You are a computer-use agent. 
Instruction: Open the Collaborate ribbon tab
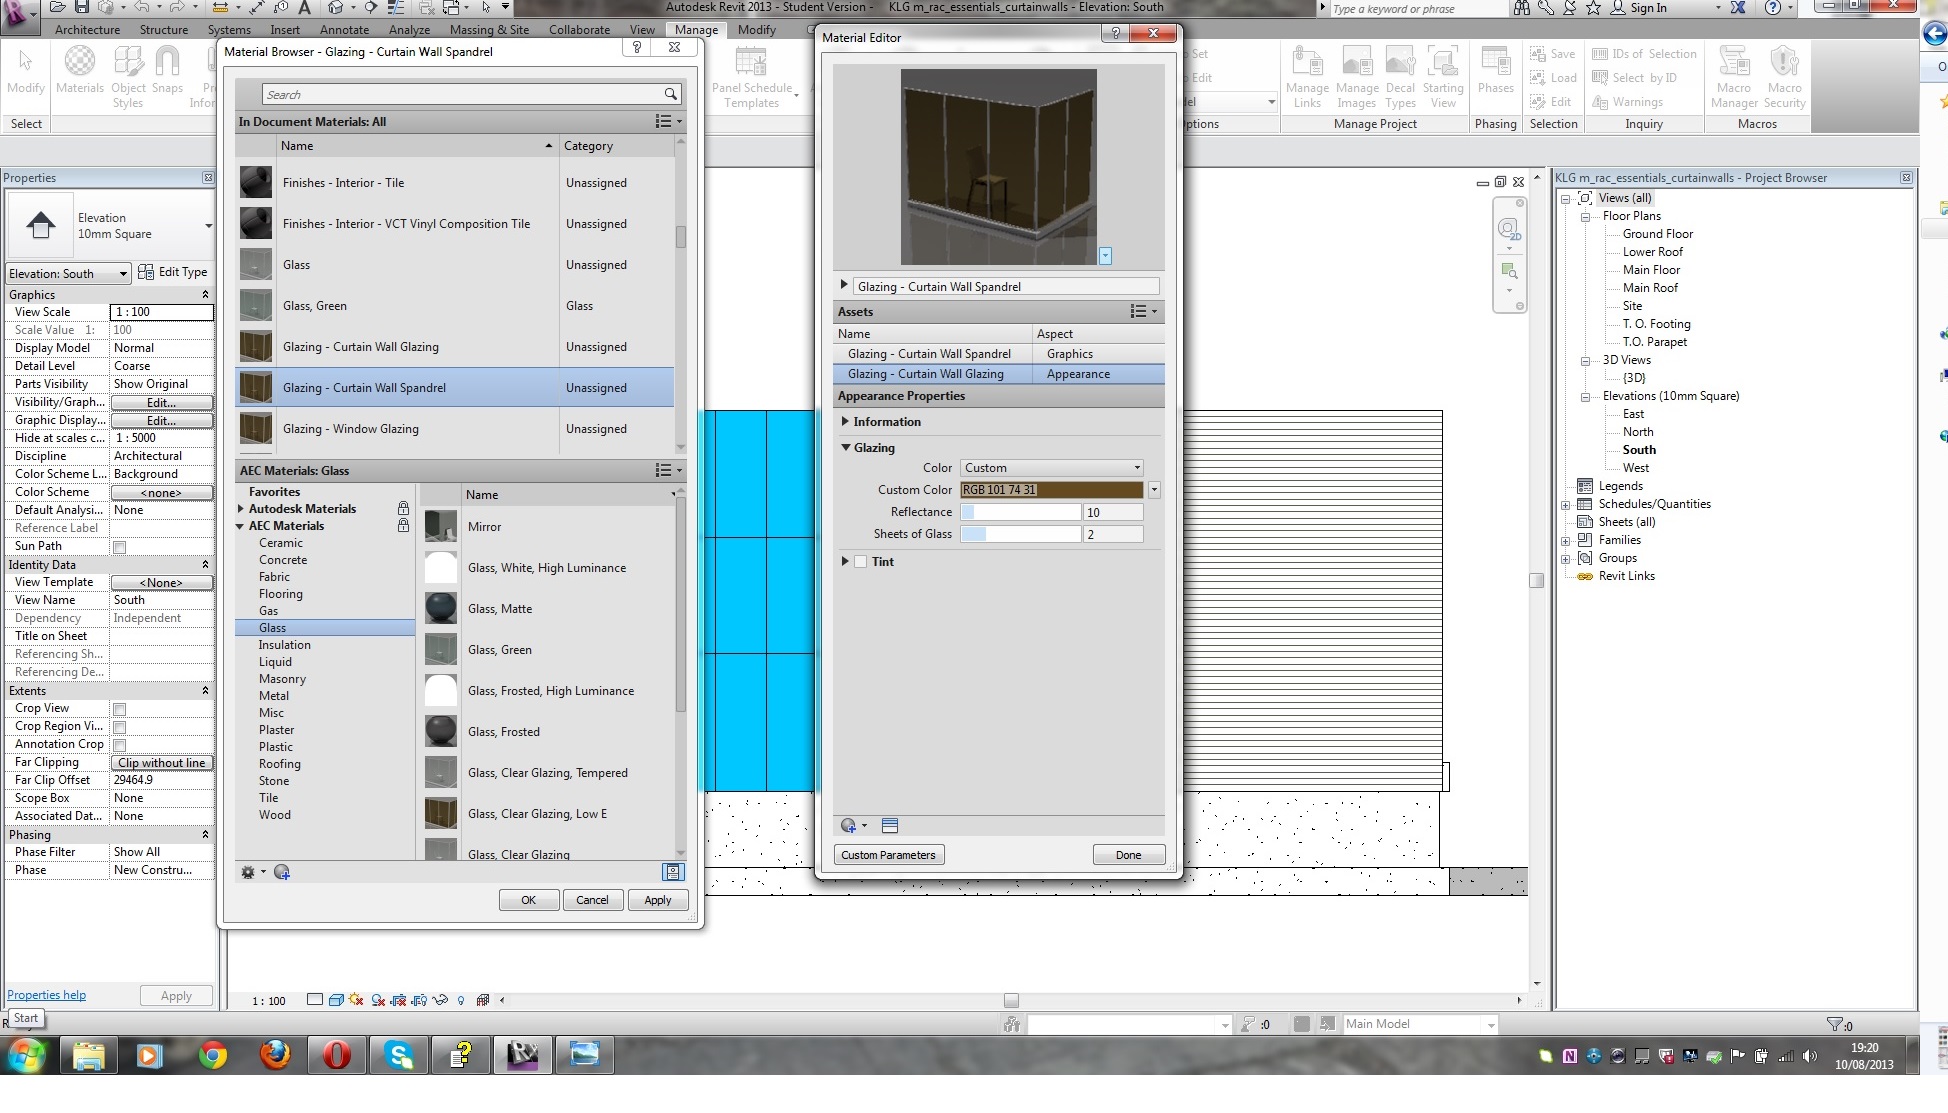[x=579, y=30]
